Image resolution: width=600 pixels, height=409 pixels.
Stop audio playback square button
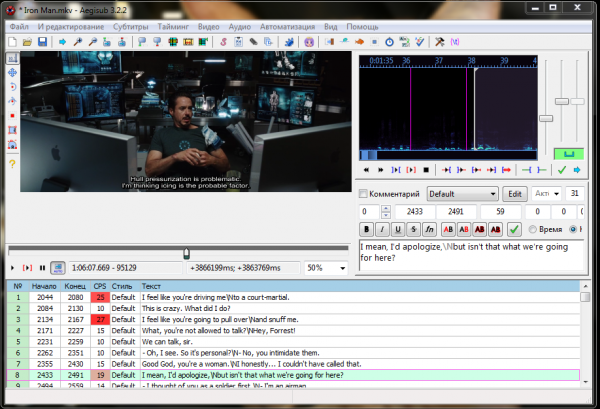click(x=426, y=170)
